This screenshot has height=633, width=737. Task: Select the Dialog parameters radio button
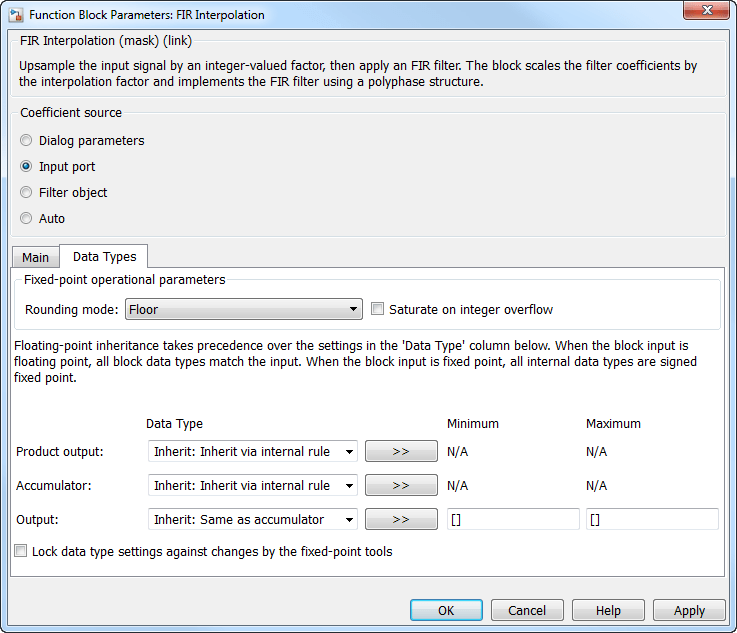(x=27, y=141)
